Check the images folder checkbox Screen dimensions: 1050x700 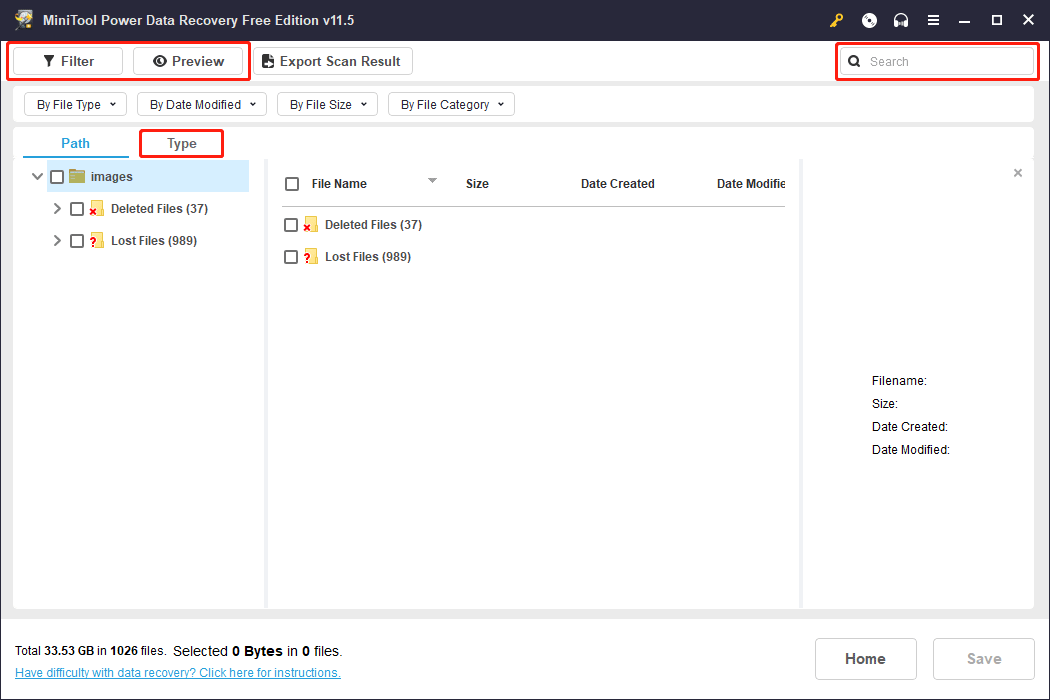pos(57,176)
